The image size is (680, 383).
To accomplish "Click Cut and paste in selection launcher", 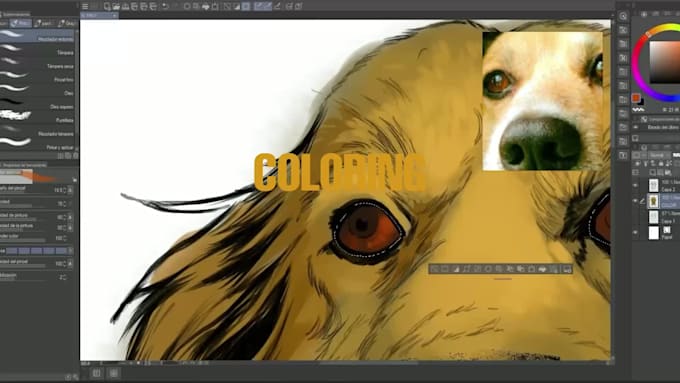I will point(510,269).
